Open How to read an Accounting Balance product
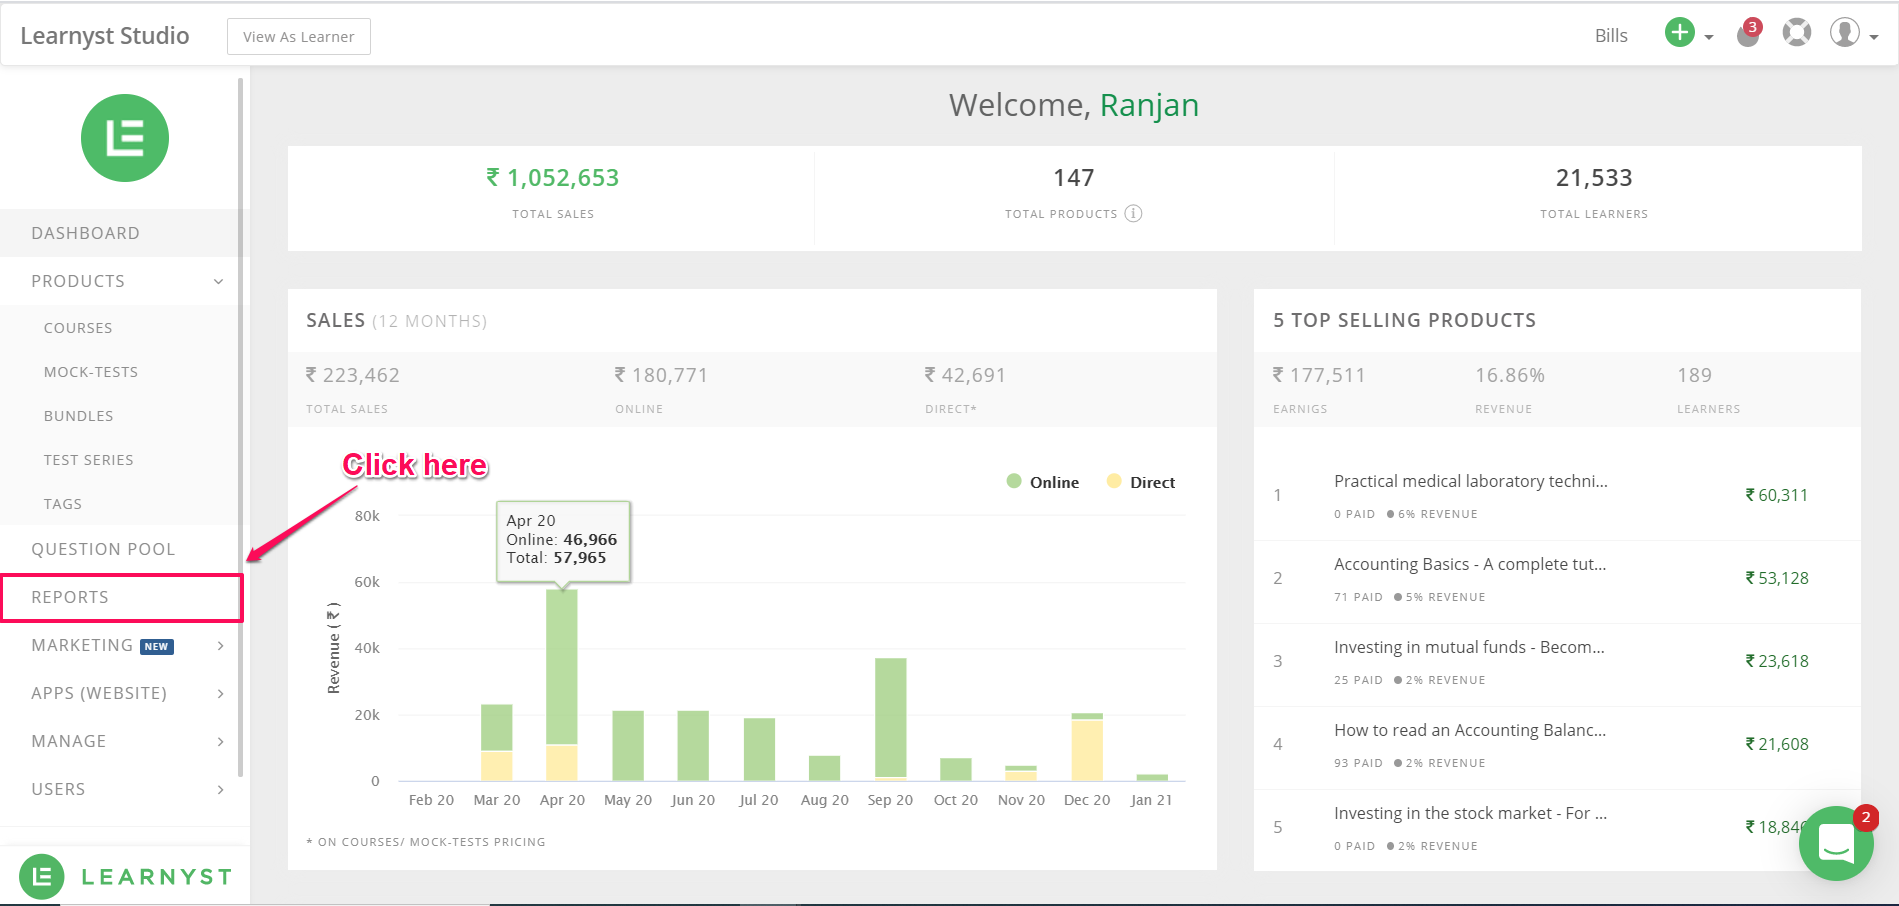Image resolution: width=1899 pixels, height=906 pixels. pos(1470,730)
